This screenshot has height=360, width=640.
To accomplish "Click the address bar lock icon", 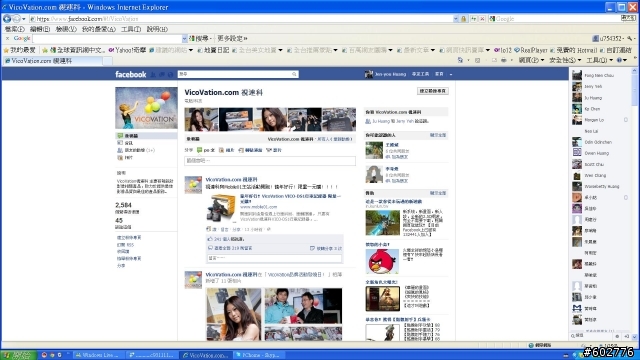I will pyautogui.click(x=464, y=19).
